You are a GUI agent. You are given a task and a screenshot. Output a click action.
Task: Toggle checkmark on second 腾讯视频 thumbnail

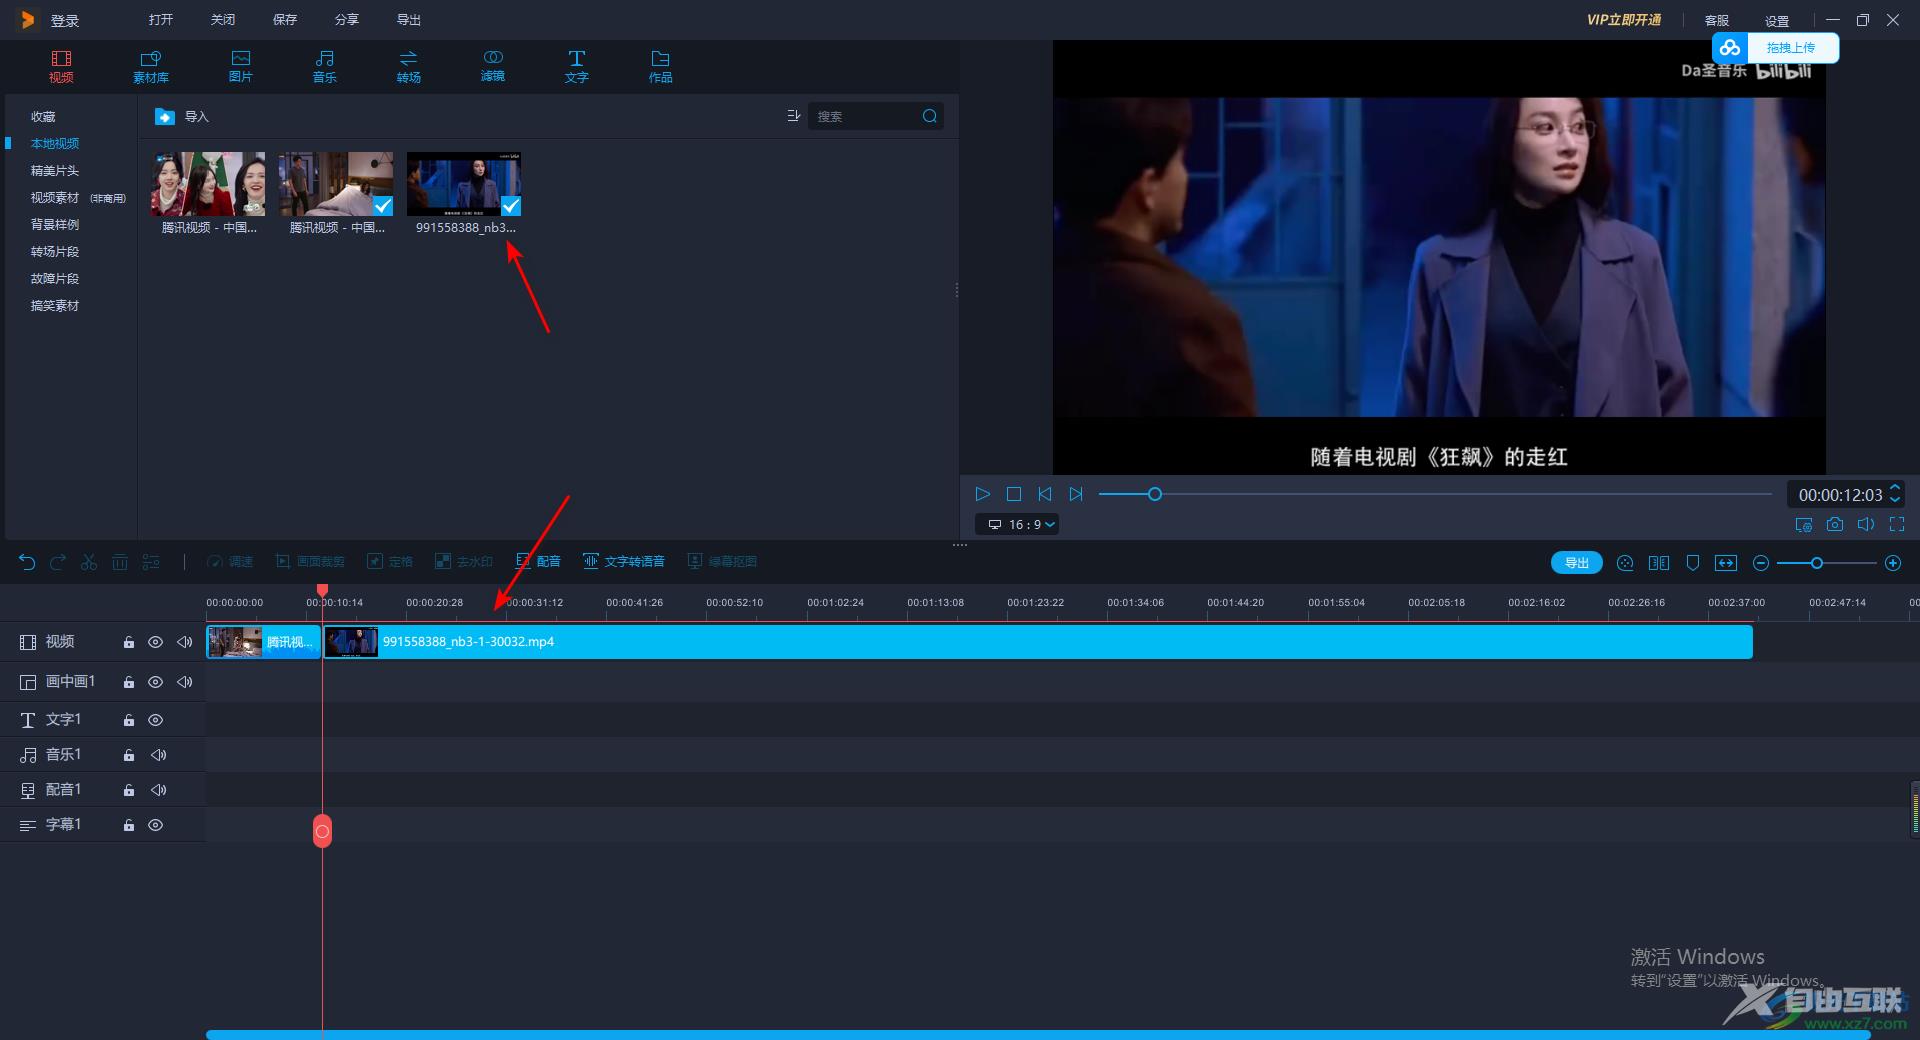[x=383, y=206]
